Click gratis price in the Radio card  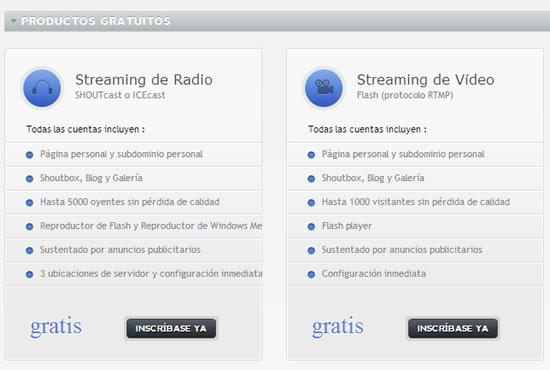click(56, 327)
